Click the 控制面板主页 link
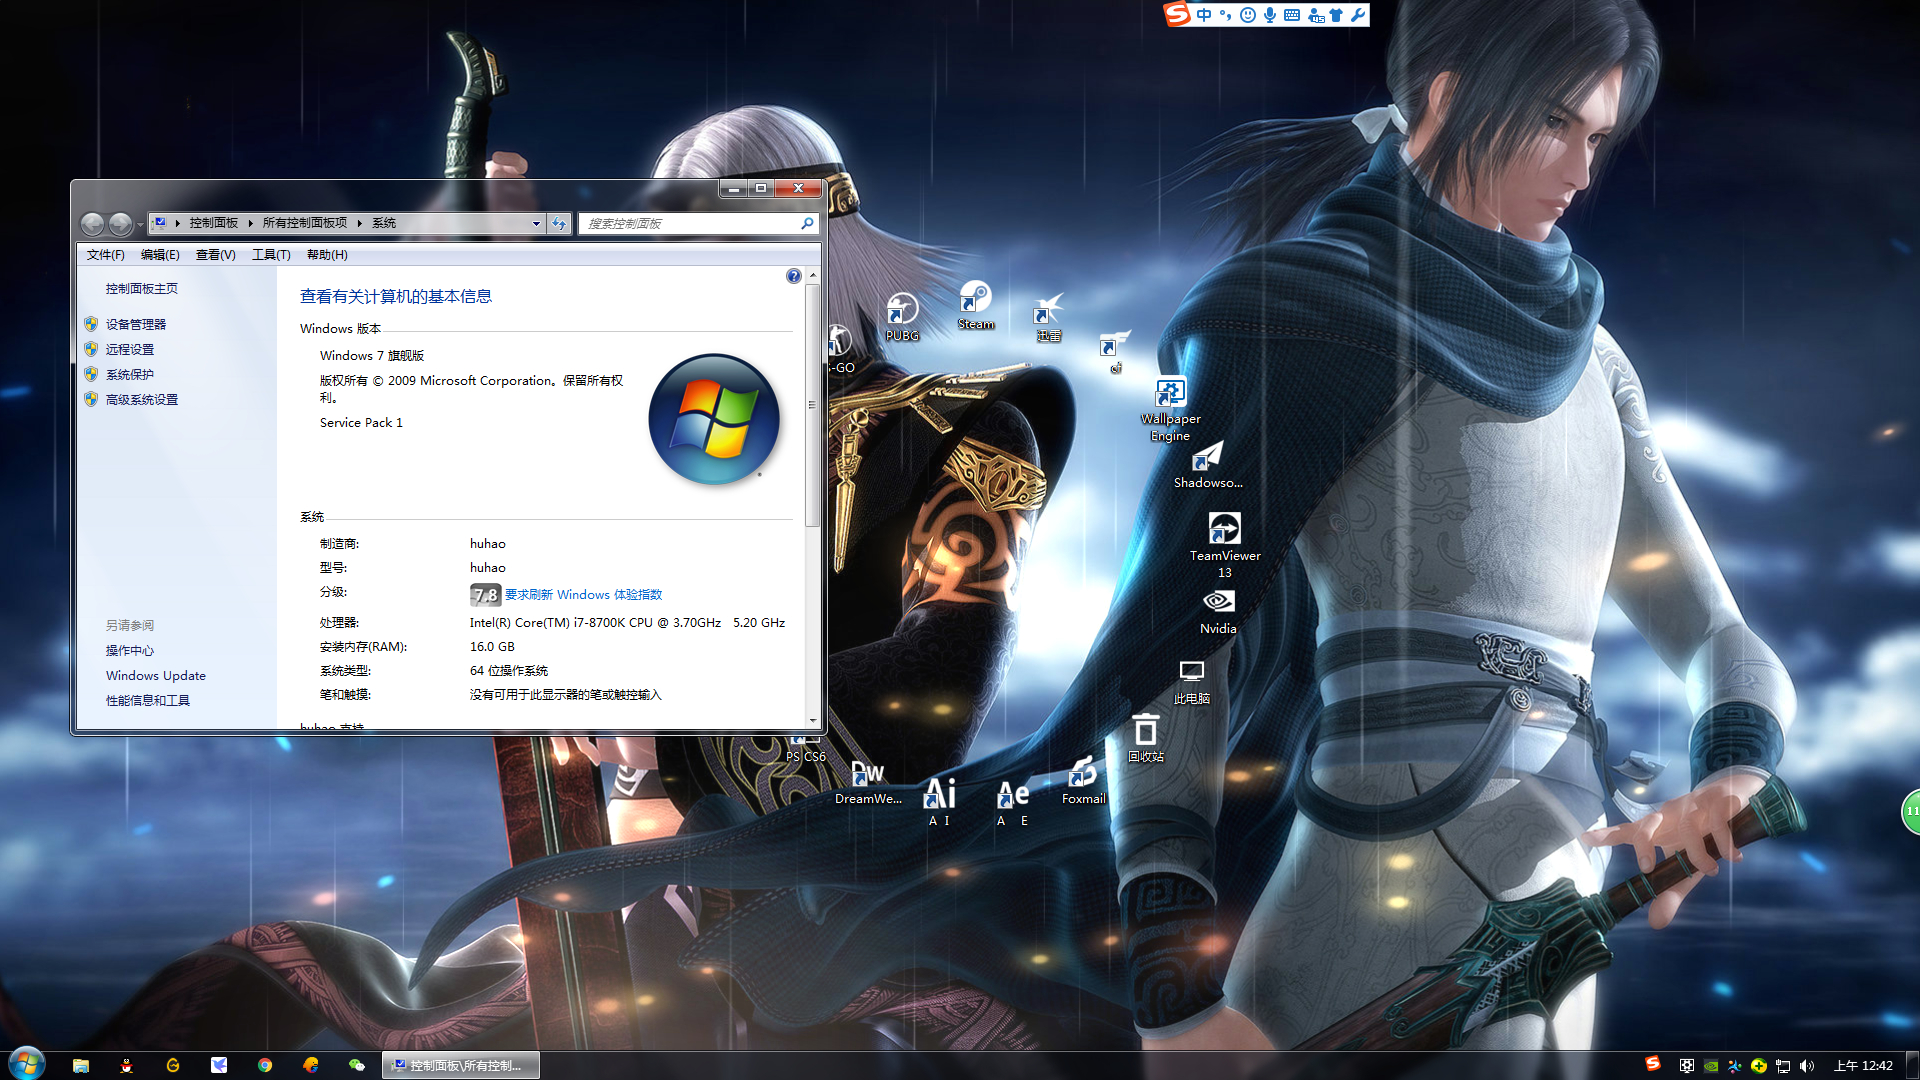1920x1080 pixels. pos(142,289)
